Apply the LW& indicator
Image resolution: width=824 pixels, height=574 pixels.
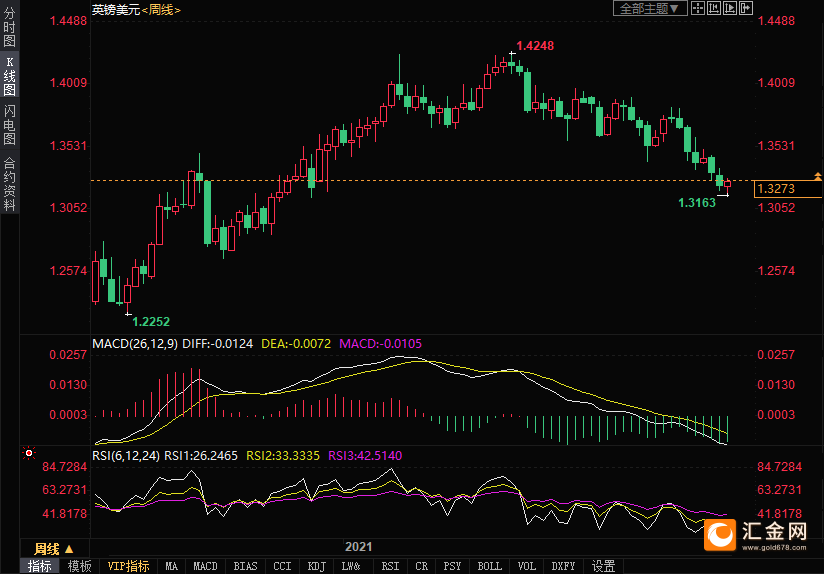point(351,566)
